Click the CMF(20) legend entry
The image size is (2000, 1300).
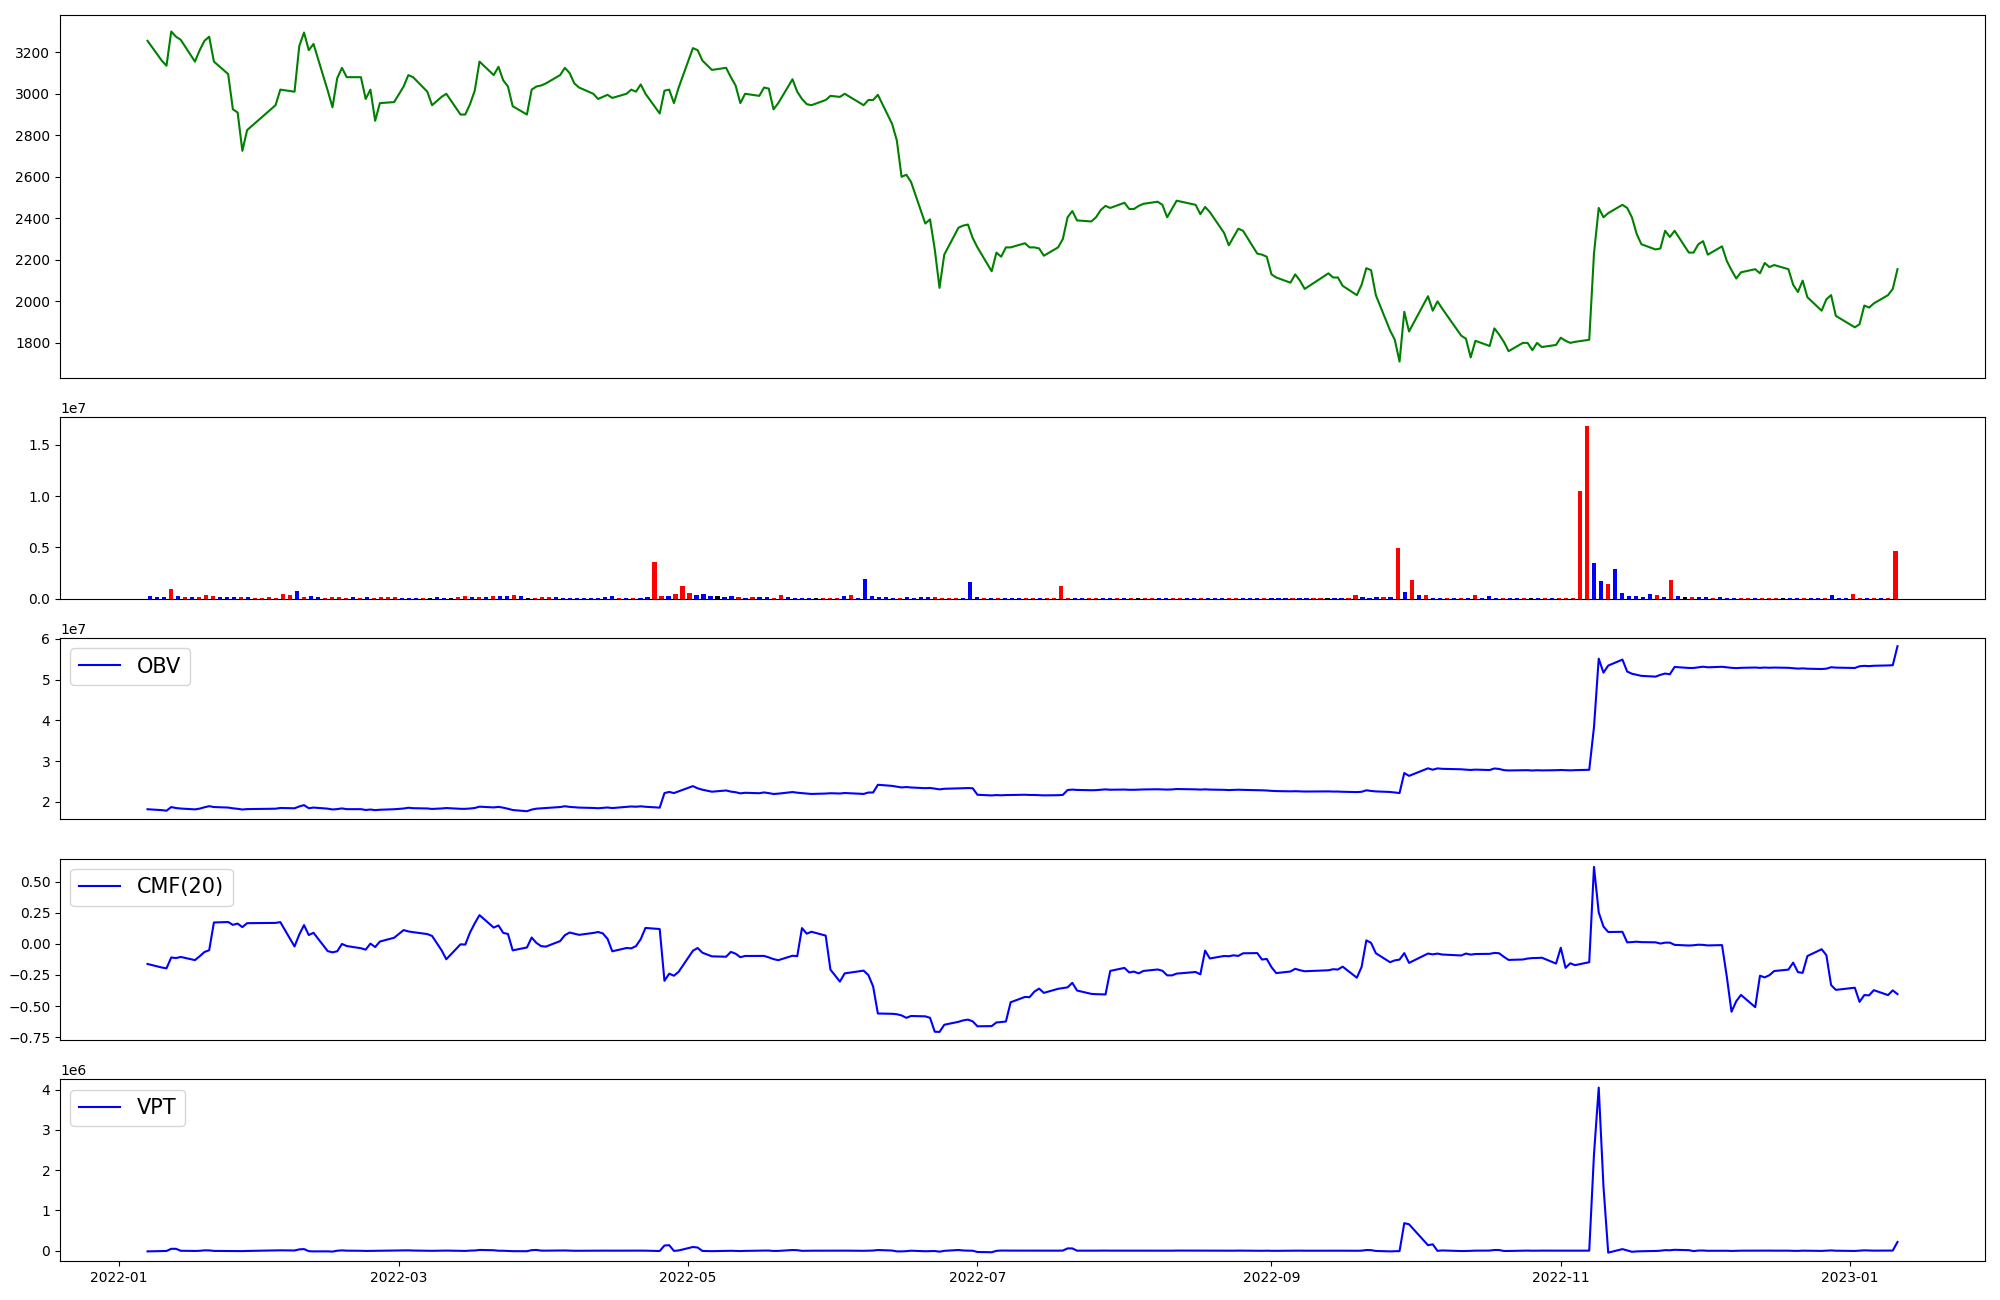click(179, 887)
